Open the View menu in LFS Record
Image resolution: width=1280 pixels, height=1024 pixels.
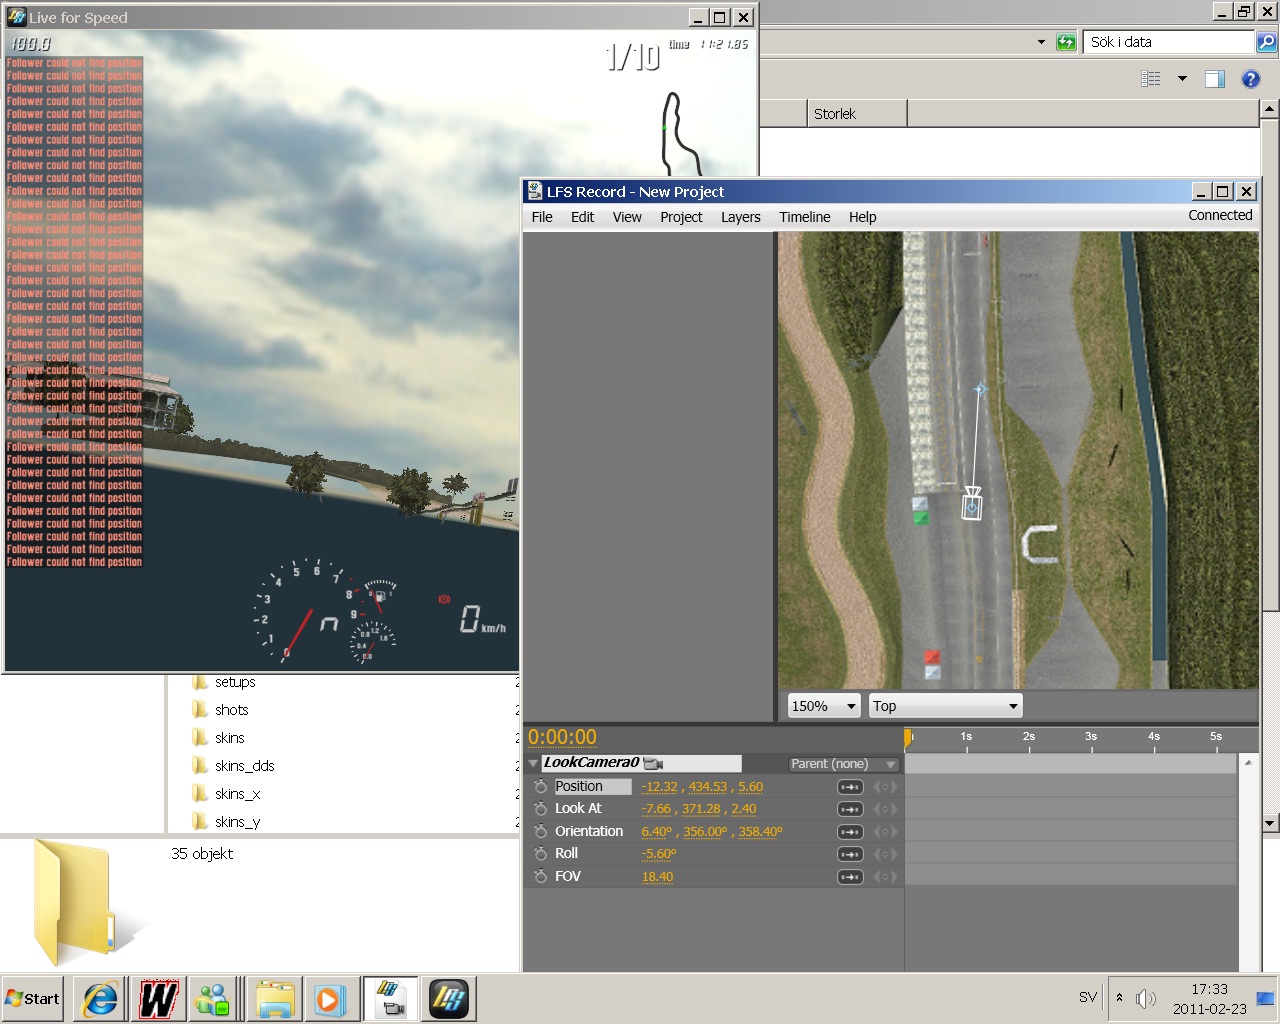627,217
